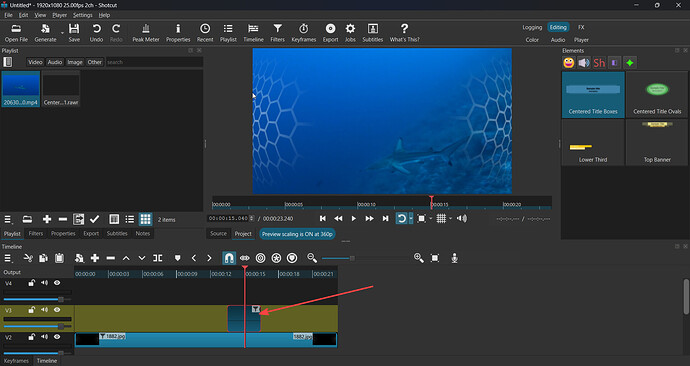Open the File menu
The image size is (690, 366).
pyautogui.click(x=8, y=15)
